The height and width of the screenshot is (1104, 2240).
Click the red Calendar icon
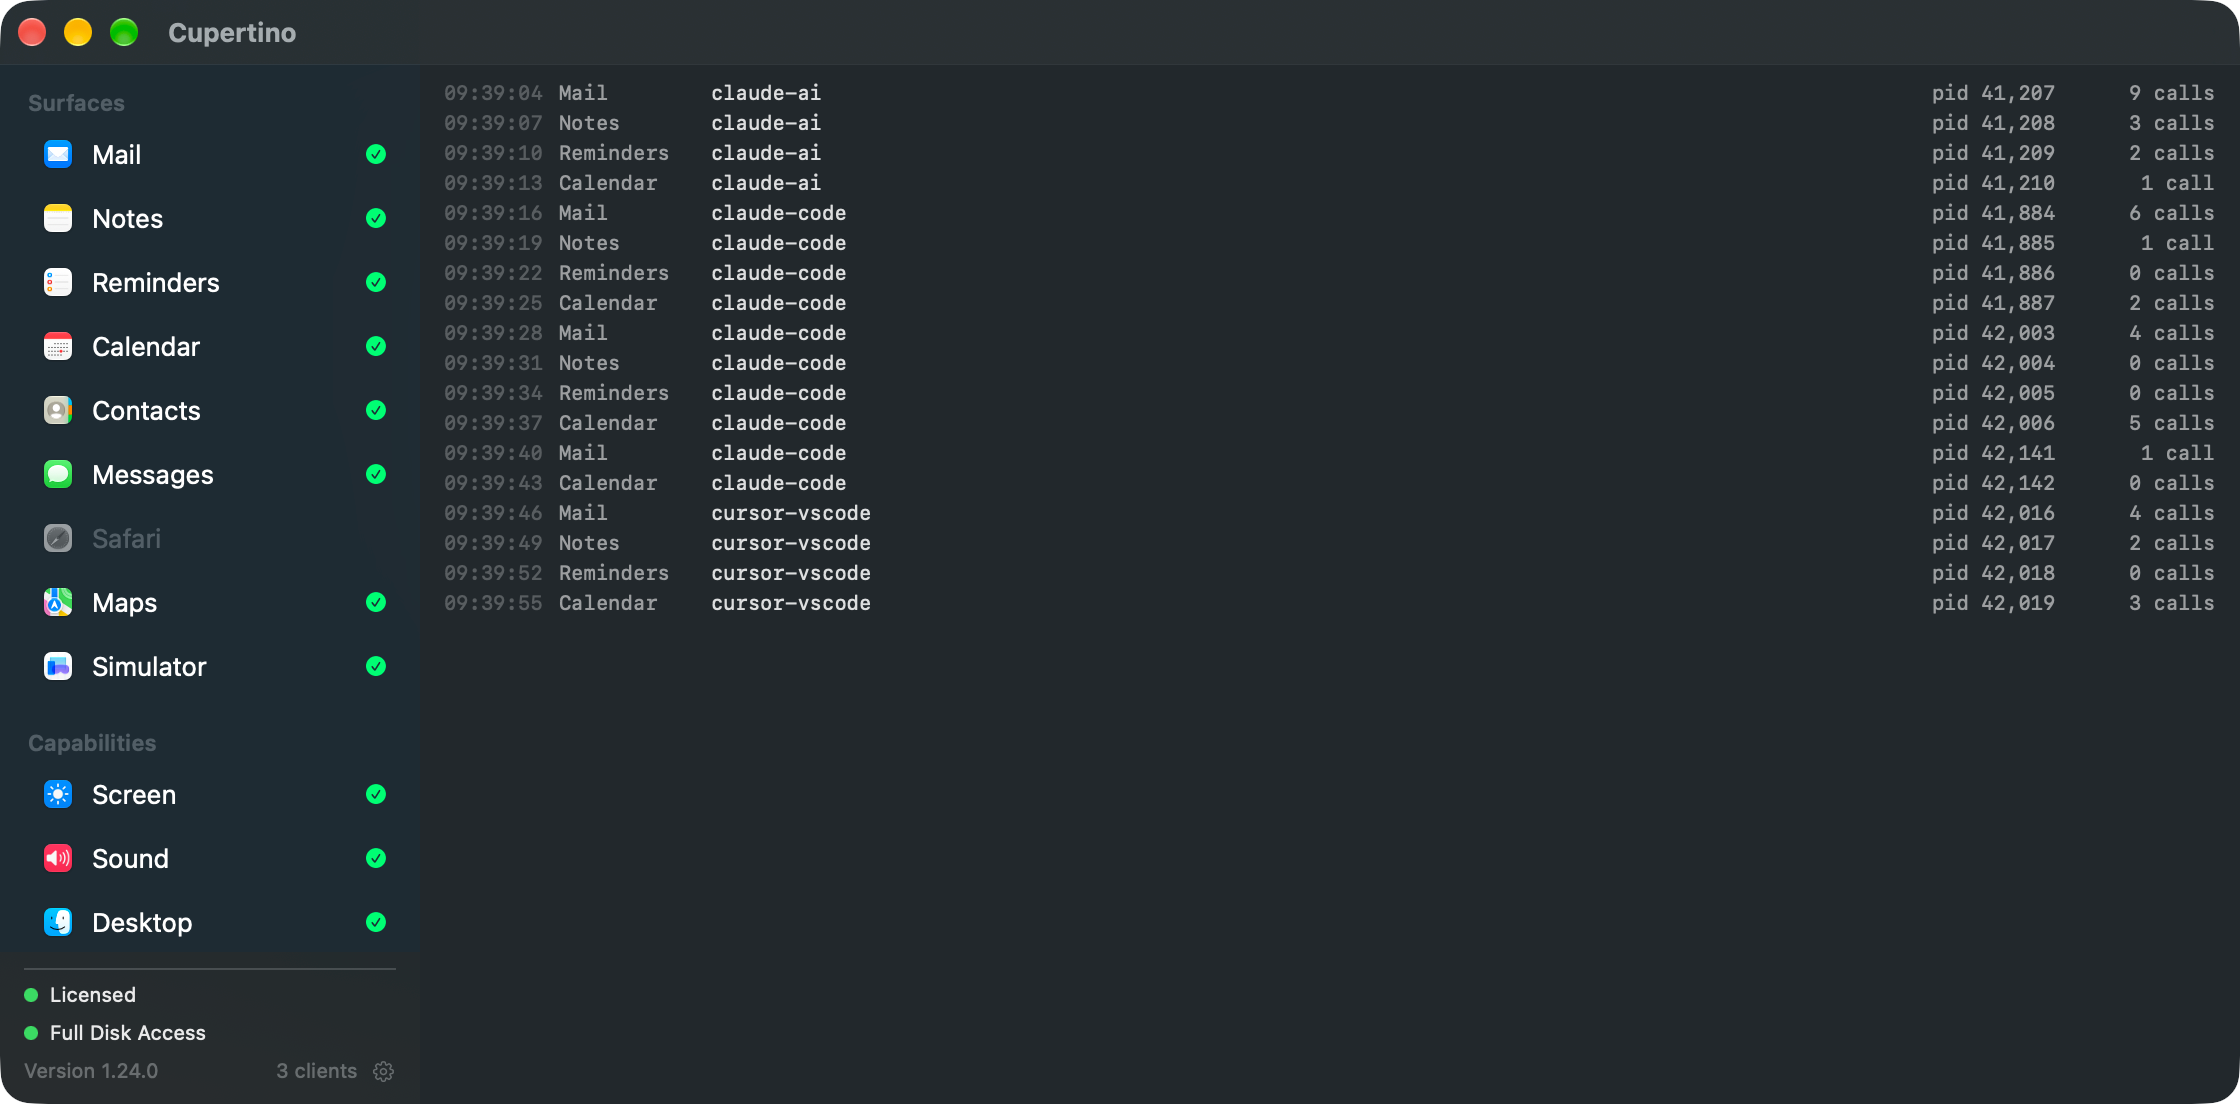pyautogui.click(x=58, y=346)
